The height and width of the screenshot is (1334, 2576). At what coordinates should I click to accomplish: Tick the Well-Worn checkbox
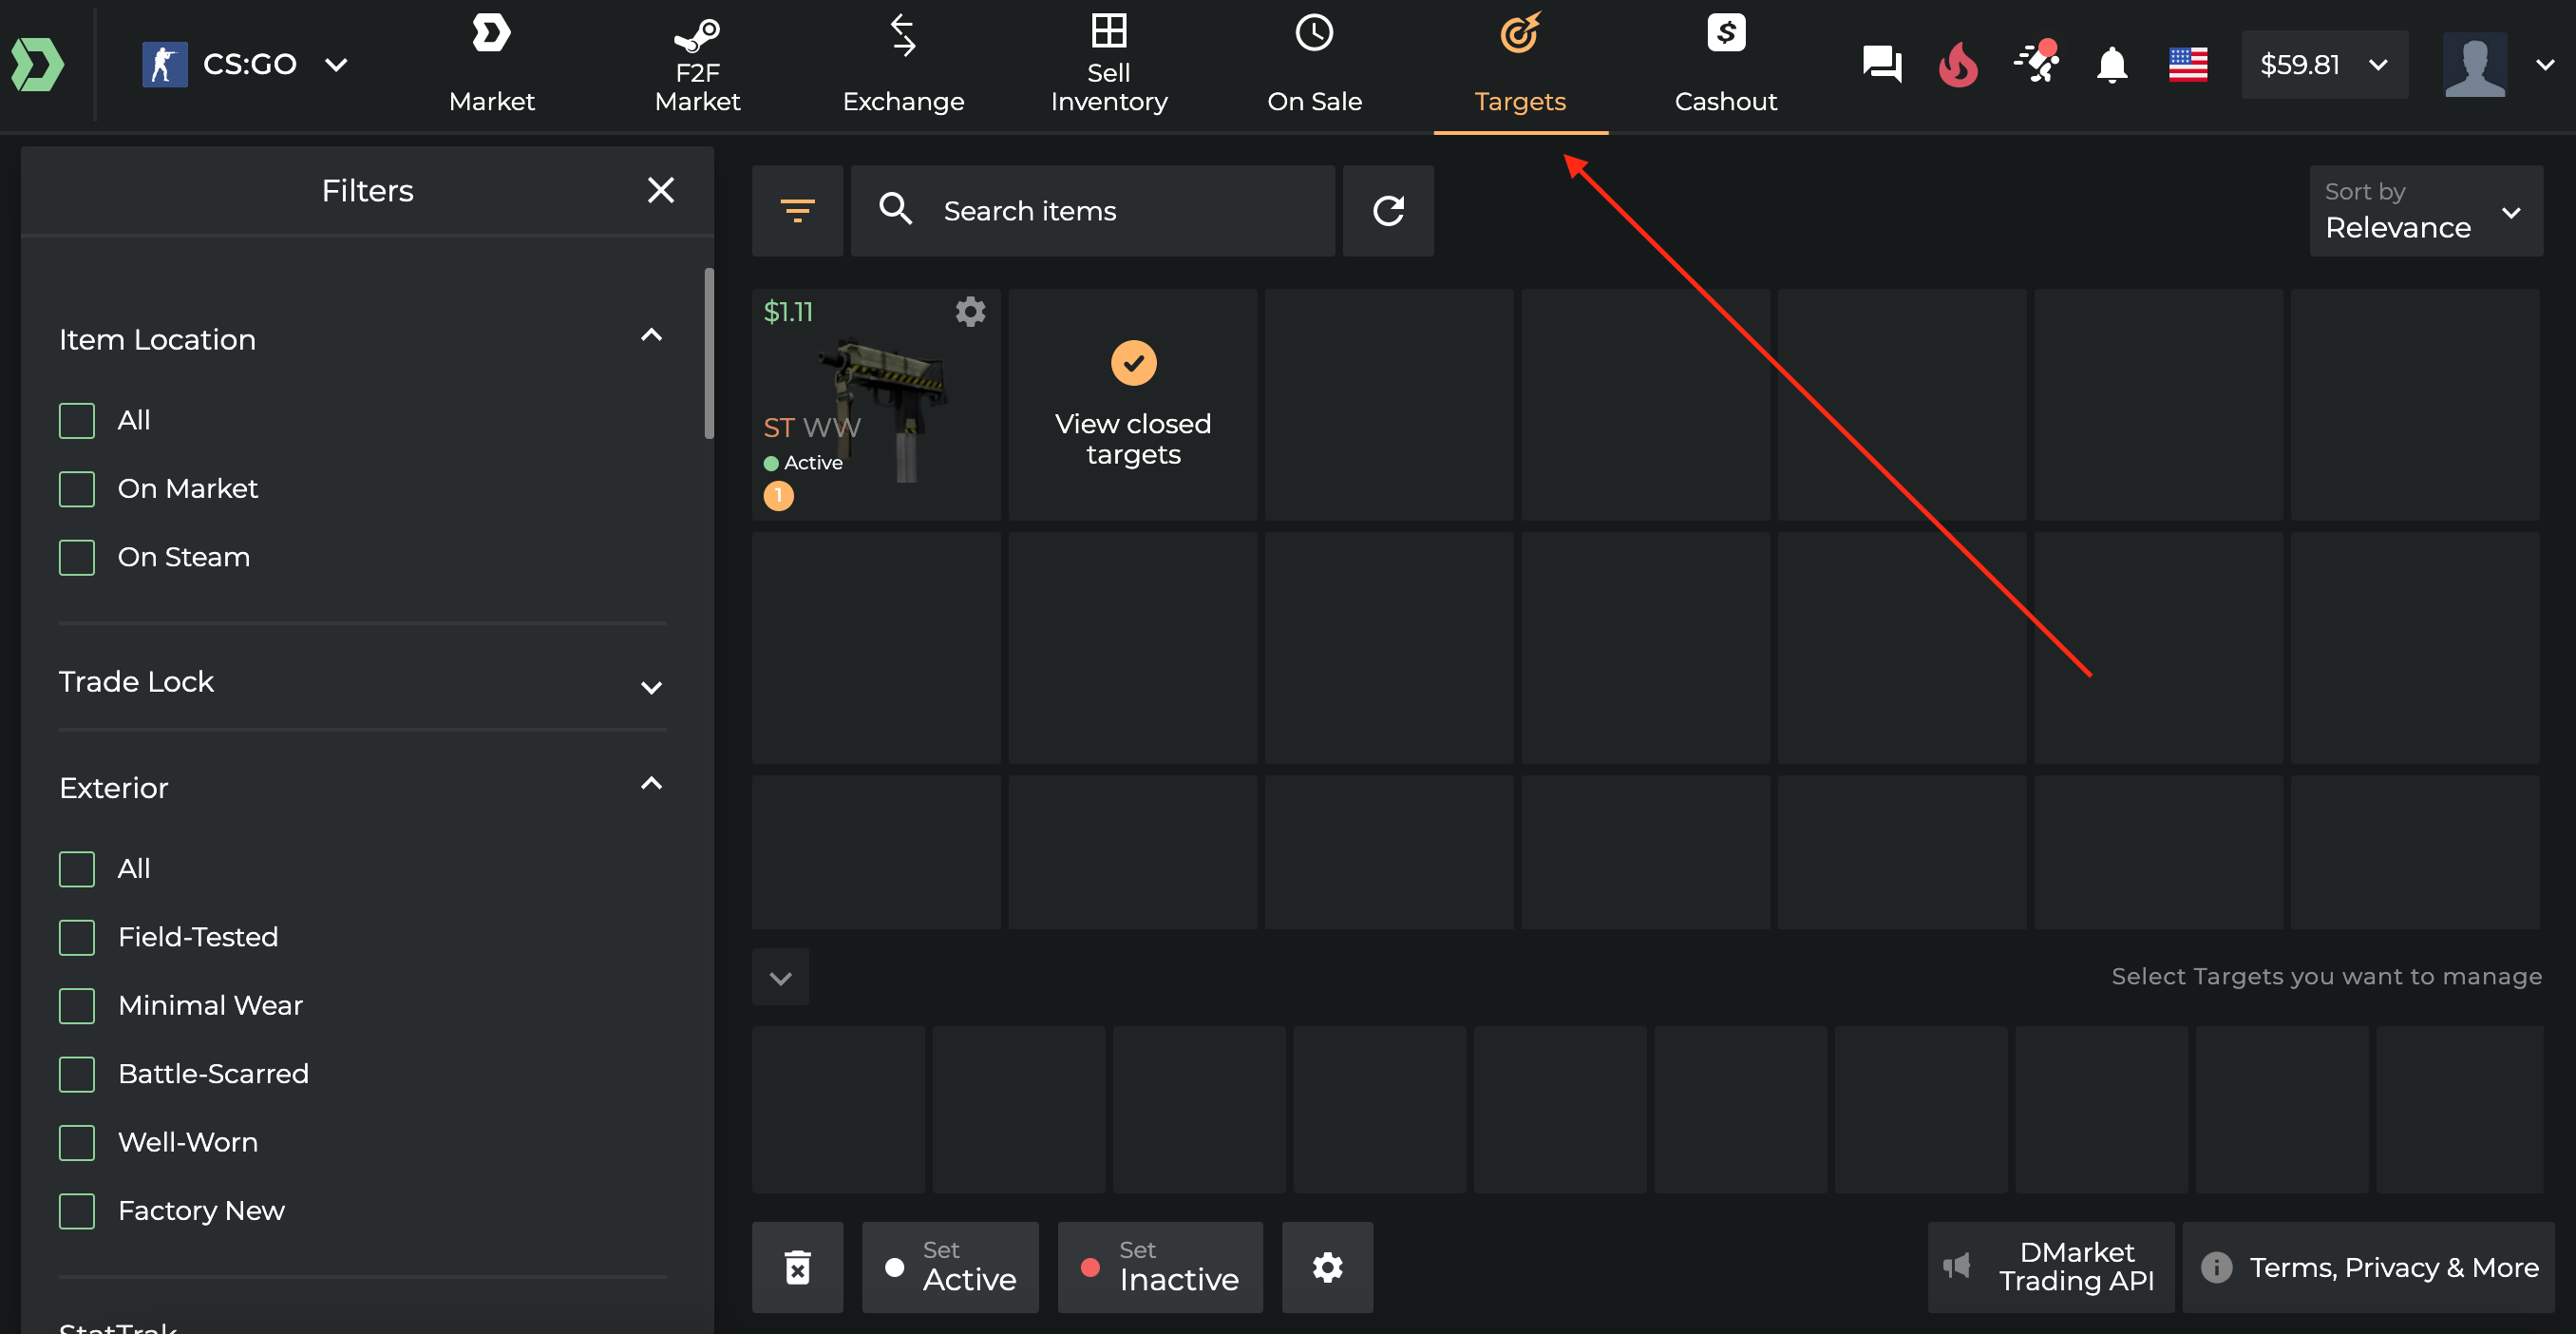tap(77, 1143)
